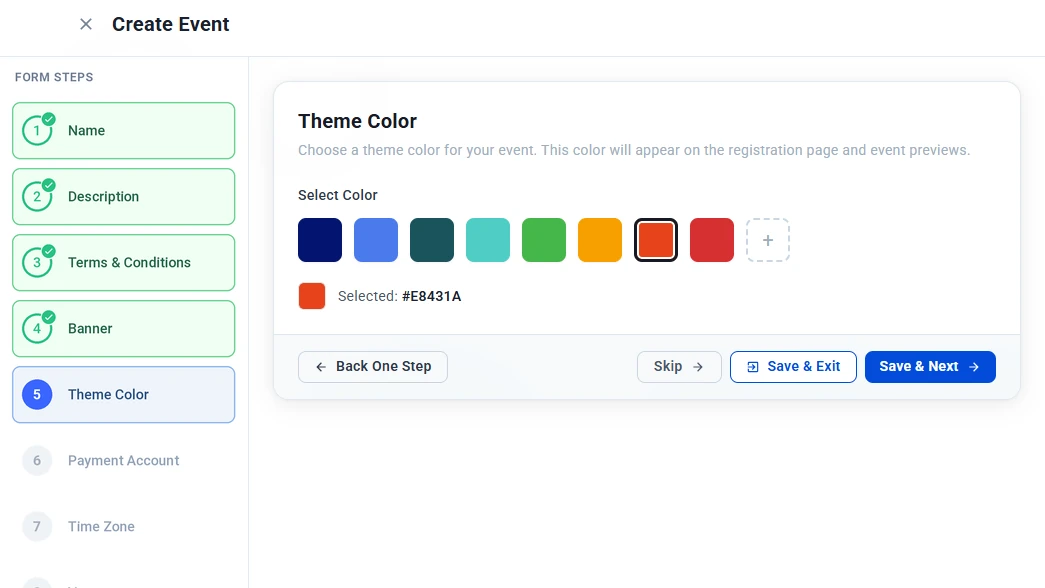This screenshot has width=1045, height=588.
Task: Click the hex value #E8431A
Action: 431,296
